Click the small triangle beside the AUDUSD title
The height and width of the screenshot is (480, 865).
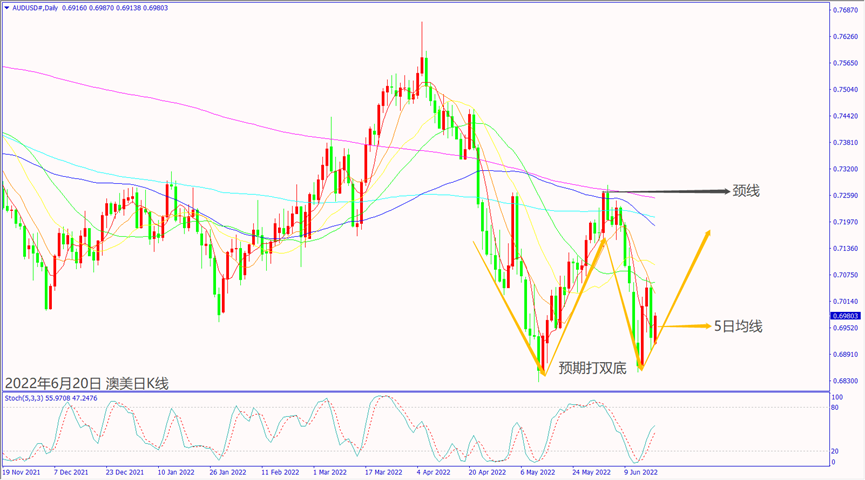tap(7, 7)
